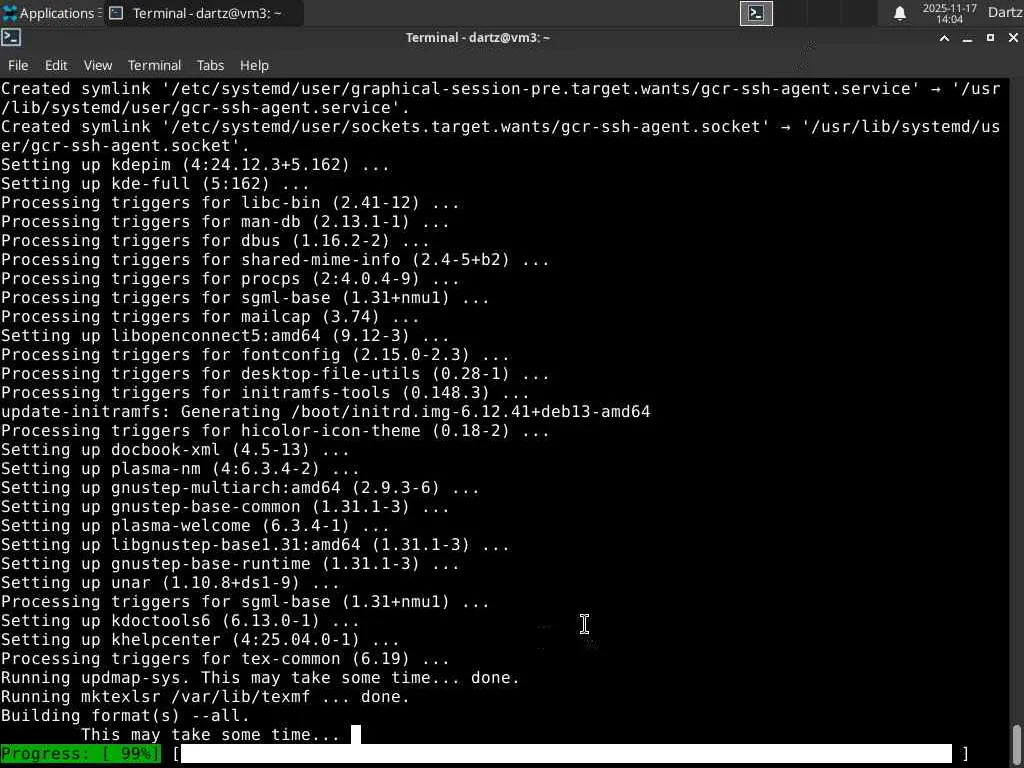Click the white apt progress bar
This screenshot has height=768, width=1024.
(566, 753)
